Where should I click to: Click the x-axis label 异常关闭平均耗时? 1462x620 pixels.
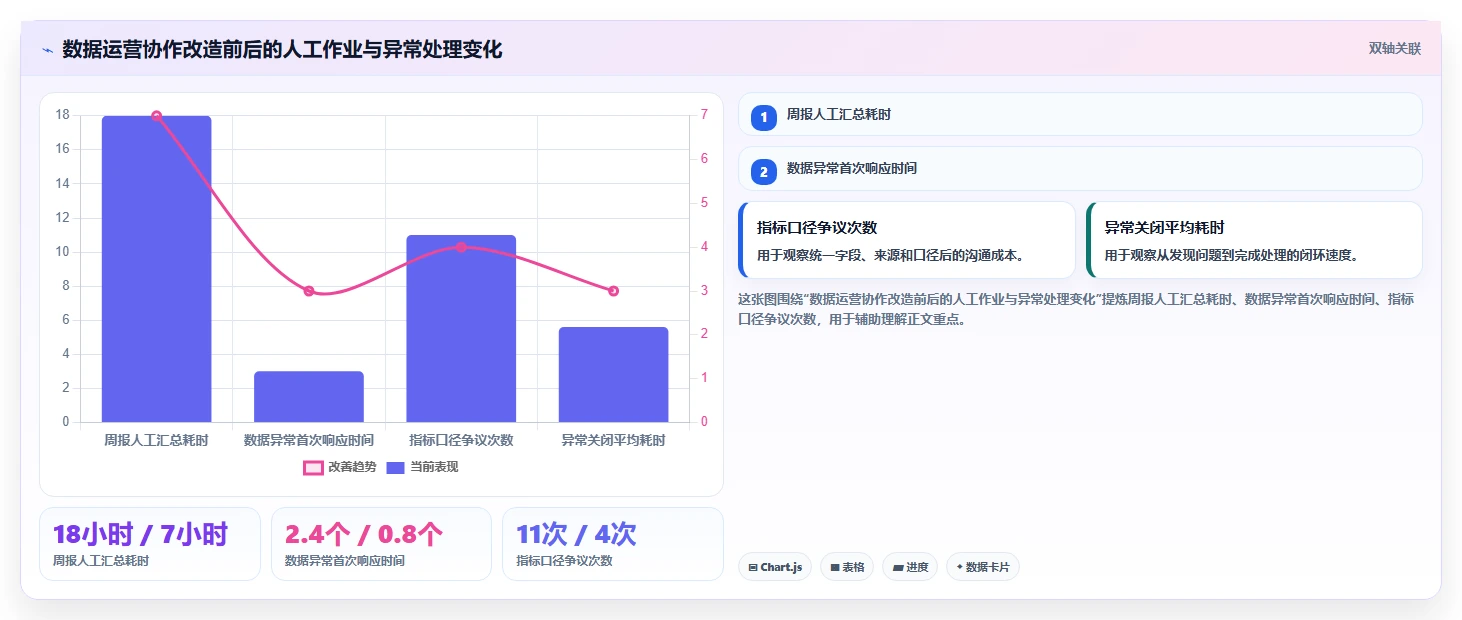click(x=613, y=440)
